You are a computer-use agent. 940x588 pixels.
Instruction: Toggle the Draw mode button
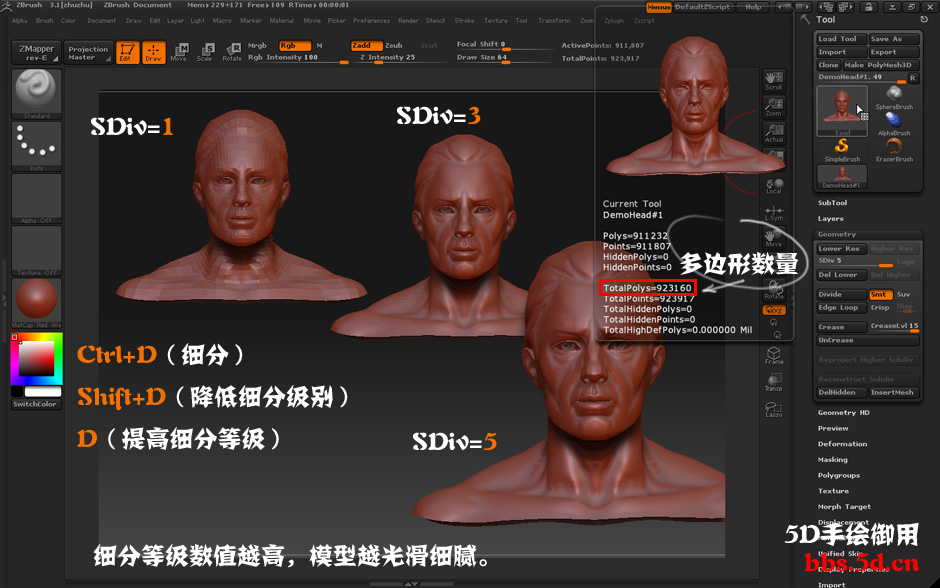[153, 52]
